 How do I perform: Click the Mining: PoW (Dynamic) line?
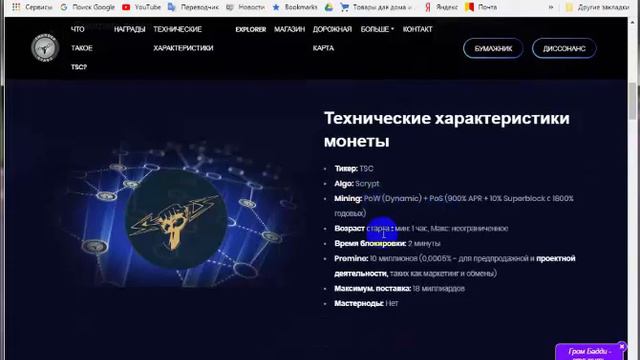pyautogui.click(x=454, y=206)
